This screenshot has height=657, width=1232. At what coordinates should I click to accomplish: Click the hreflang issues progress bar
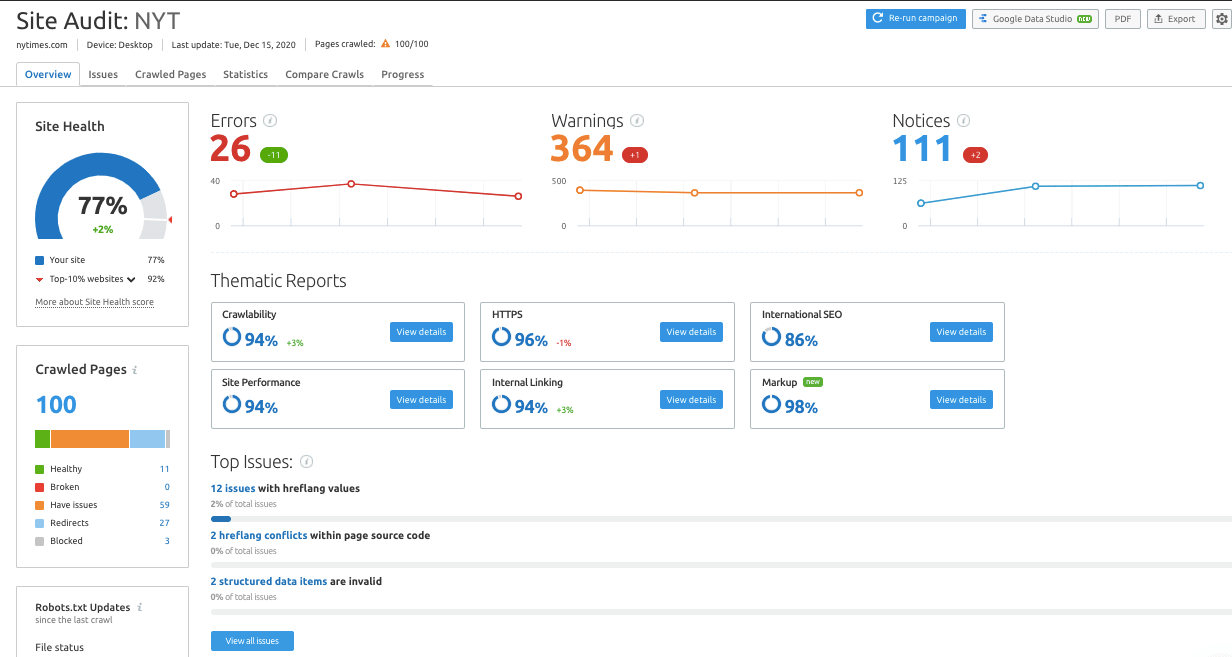[x=721, y=519]
